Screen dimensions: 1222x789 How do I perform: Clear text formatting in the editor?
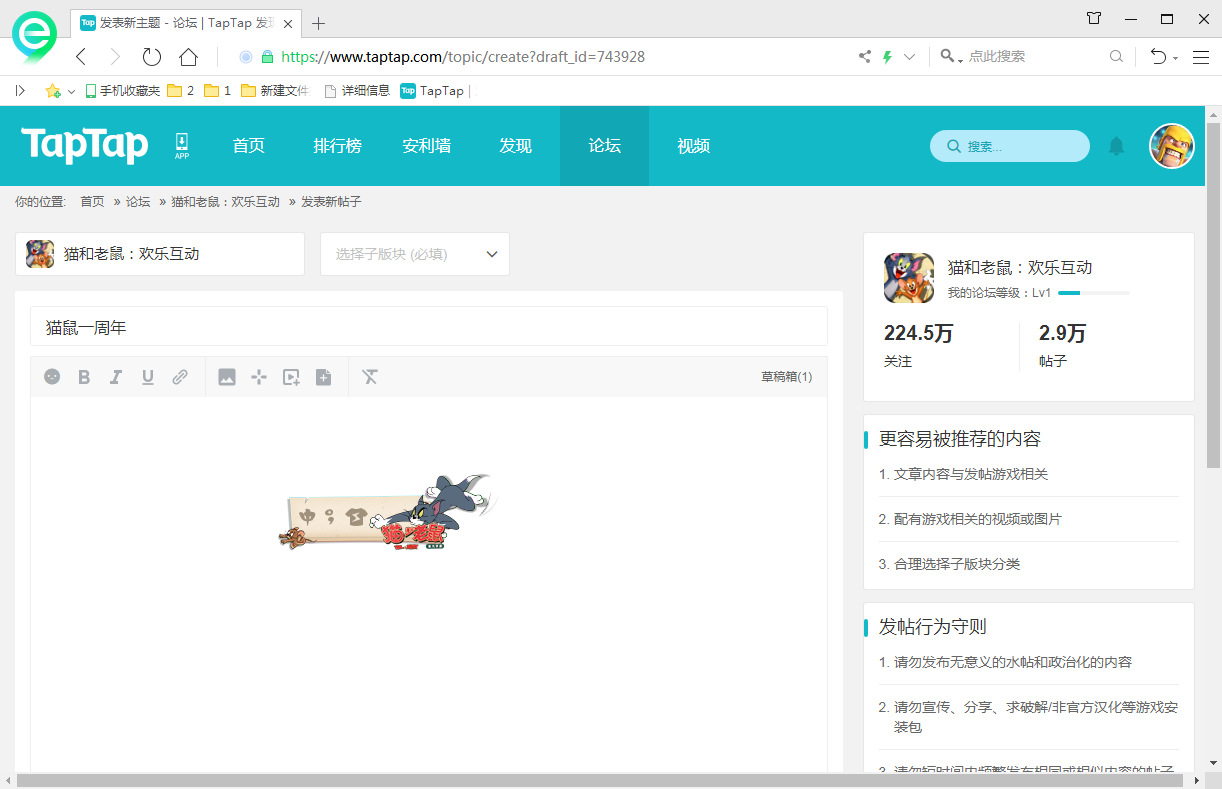[370, 377]
